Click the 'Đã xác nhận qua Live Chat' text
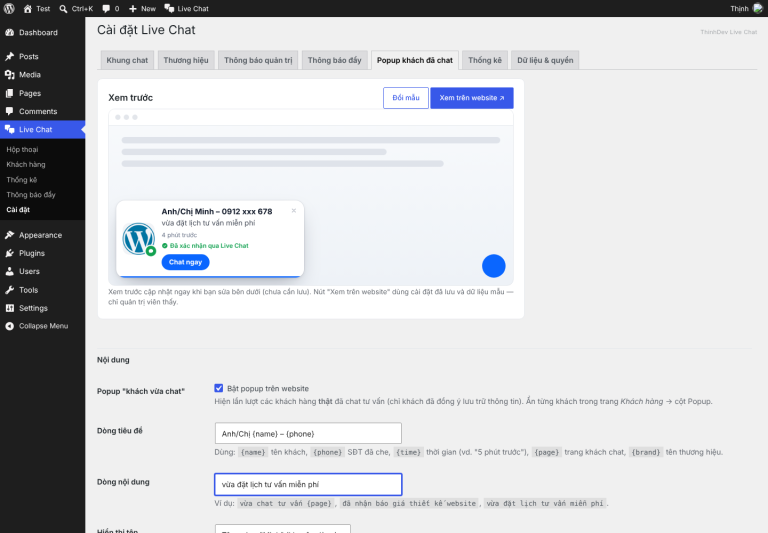Image resolution: width=768 pixels, height=533 pixels. click(209, 246)
